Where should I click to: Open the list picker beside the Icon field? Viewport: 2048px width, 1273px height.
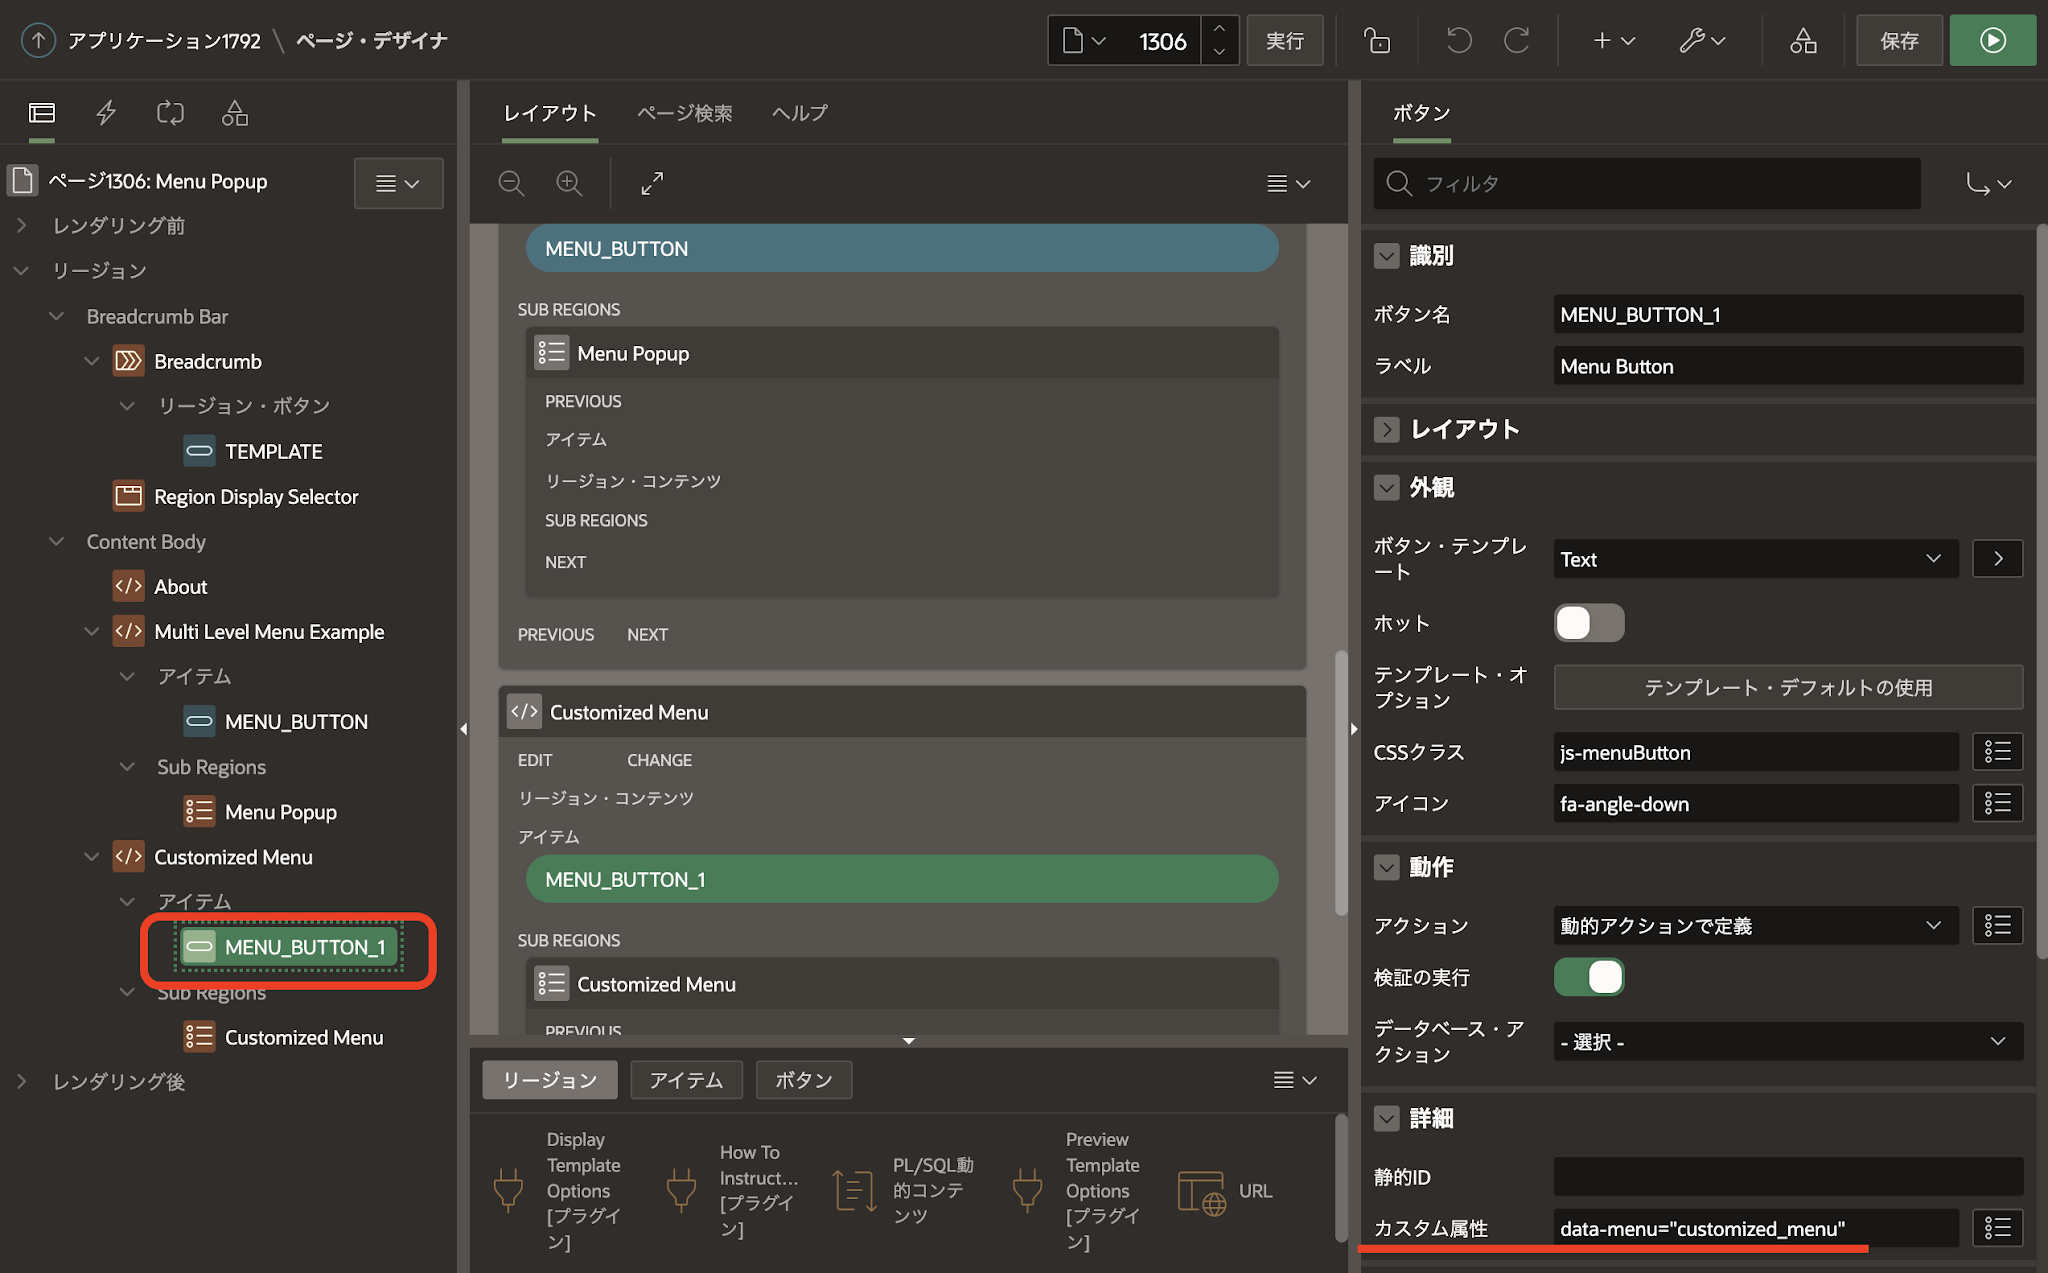[x=1997, y=803]
